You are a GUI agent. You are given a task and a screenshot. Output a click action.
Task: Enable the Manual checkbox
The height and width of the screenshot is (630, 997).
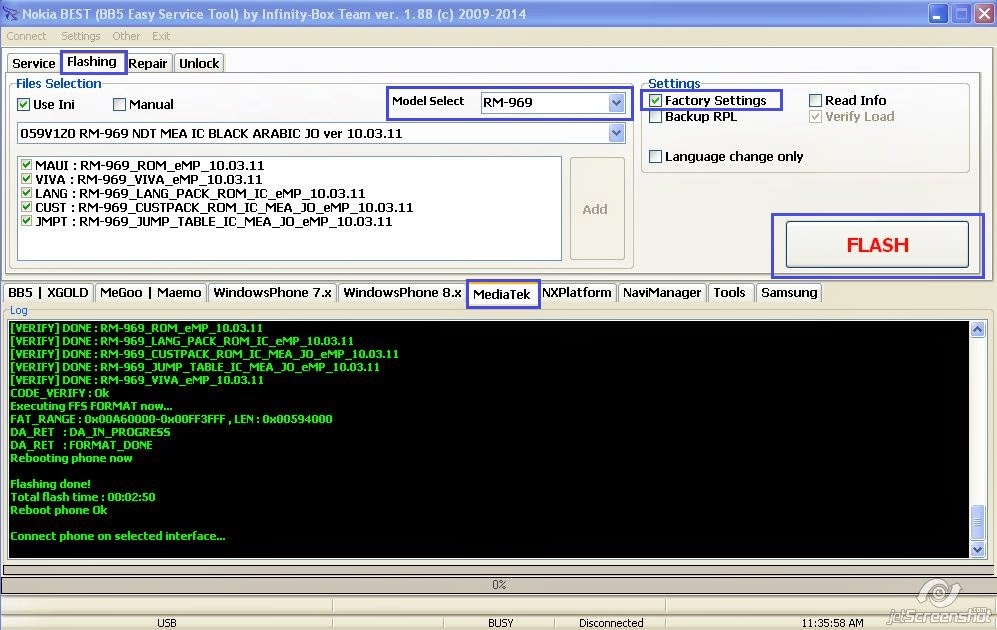(x=119, y=104)
